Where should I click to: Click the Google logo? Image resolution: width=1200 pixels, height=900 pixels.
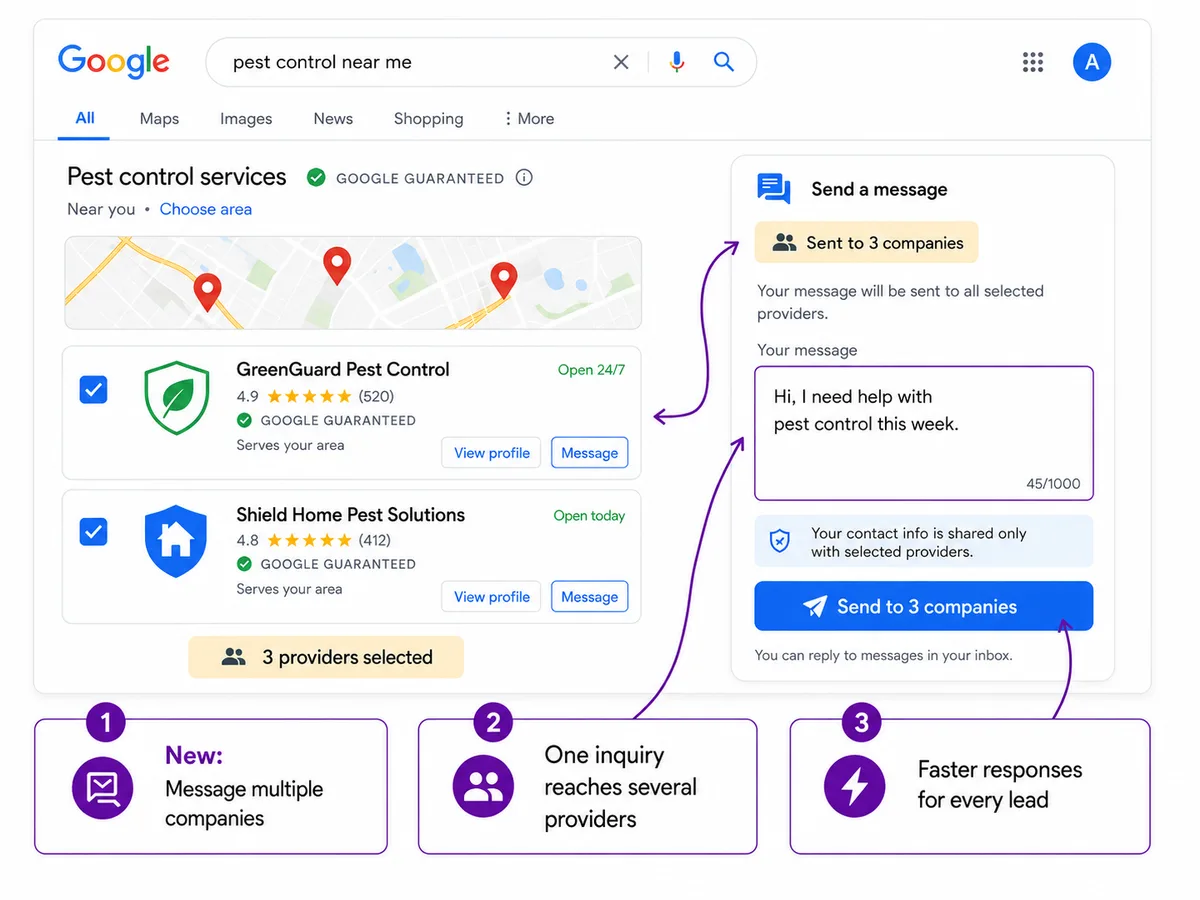[x=114, y=62]
